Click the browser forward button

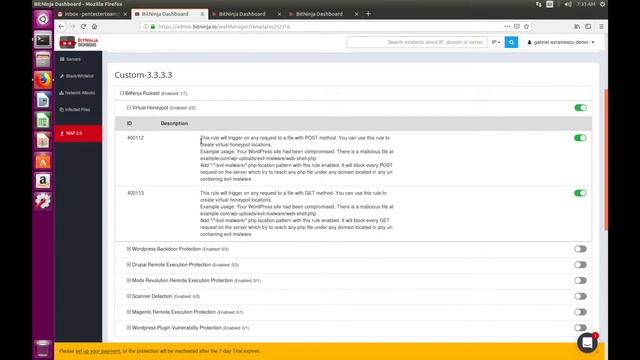pyautogui.click(x=73, y=27)
